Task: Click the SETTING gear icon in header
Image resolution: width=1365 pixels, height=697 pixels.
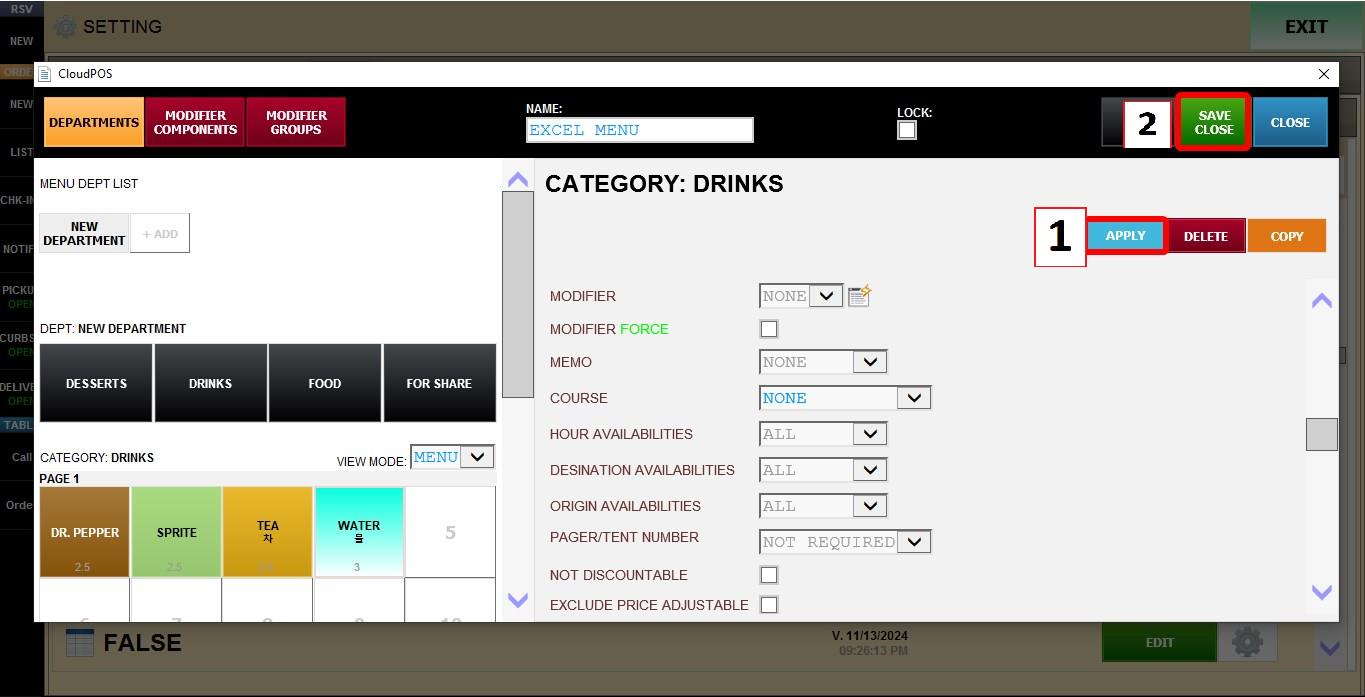Action: pos(65,27)
